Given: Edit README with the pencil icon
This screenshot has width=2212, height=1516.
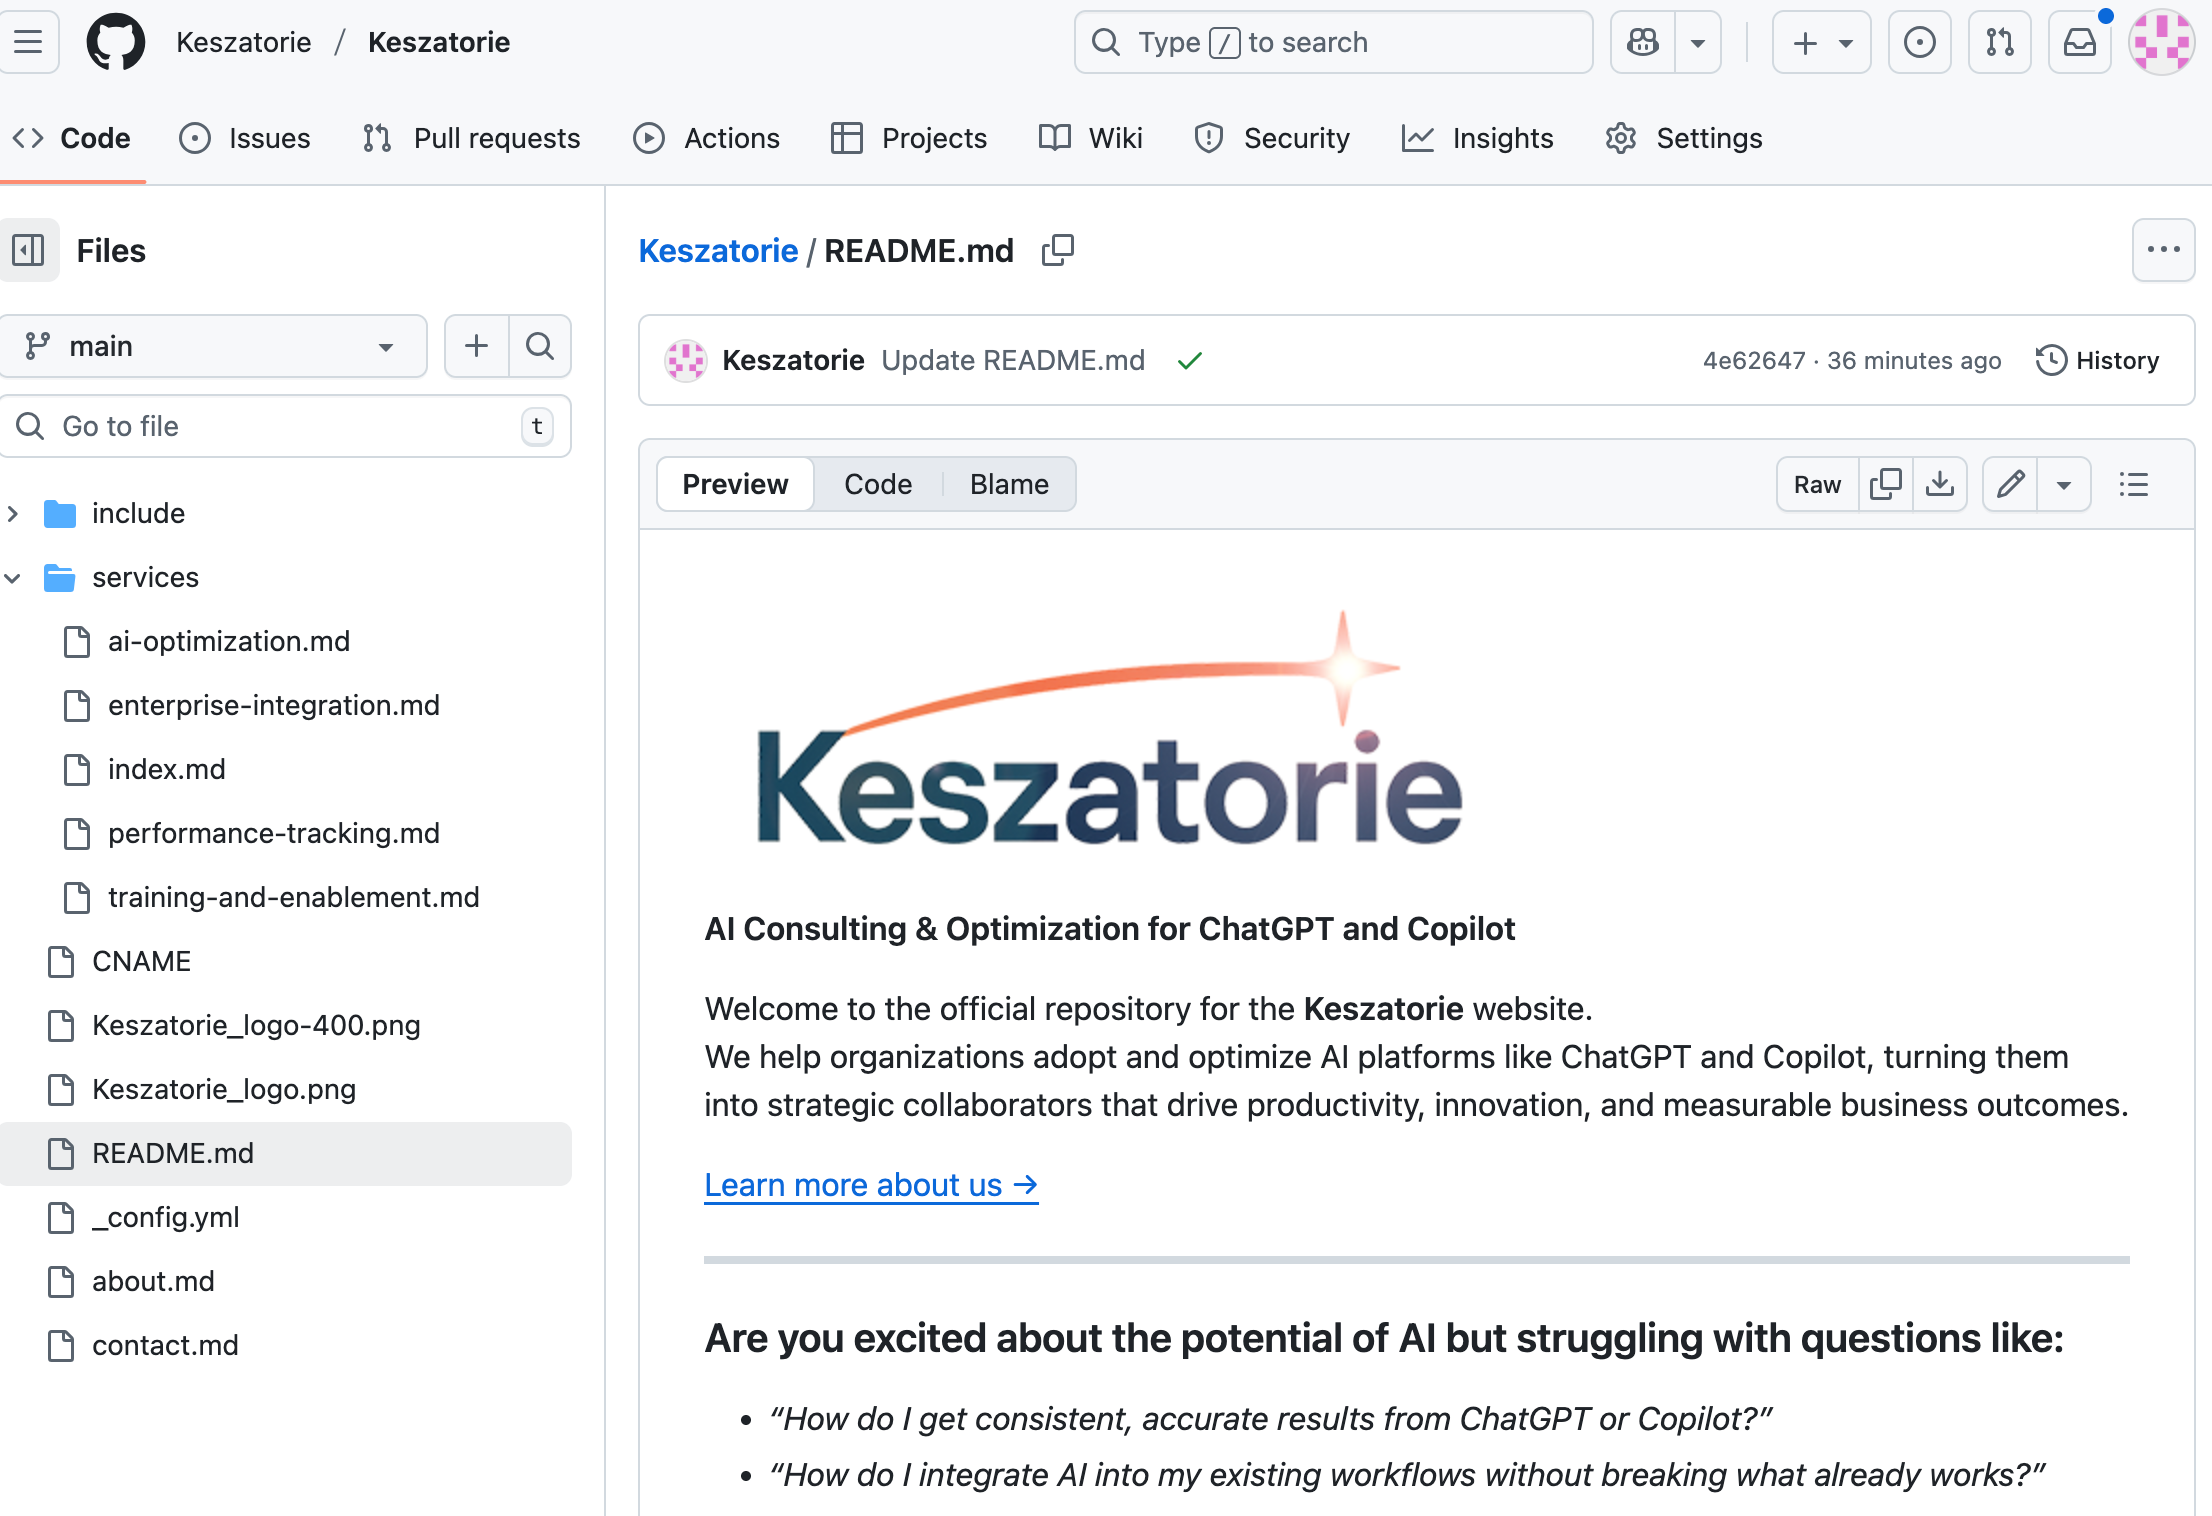Looking at the screenshot, I should tap(2010, 485).
